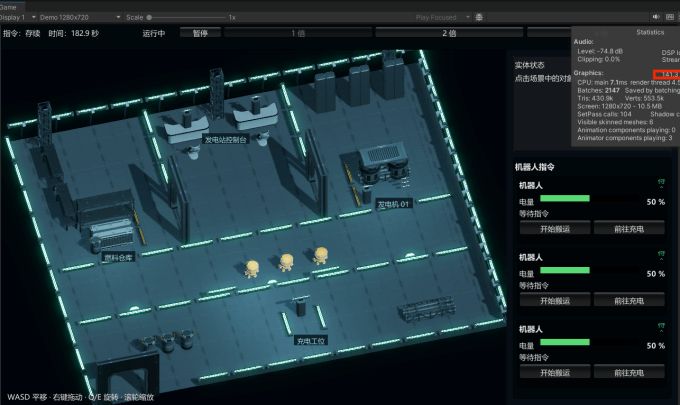Click the Visible skinned meshes: 8 line
The height and width of the screenshot is (405, 680).
click(615, 122)
